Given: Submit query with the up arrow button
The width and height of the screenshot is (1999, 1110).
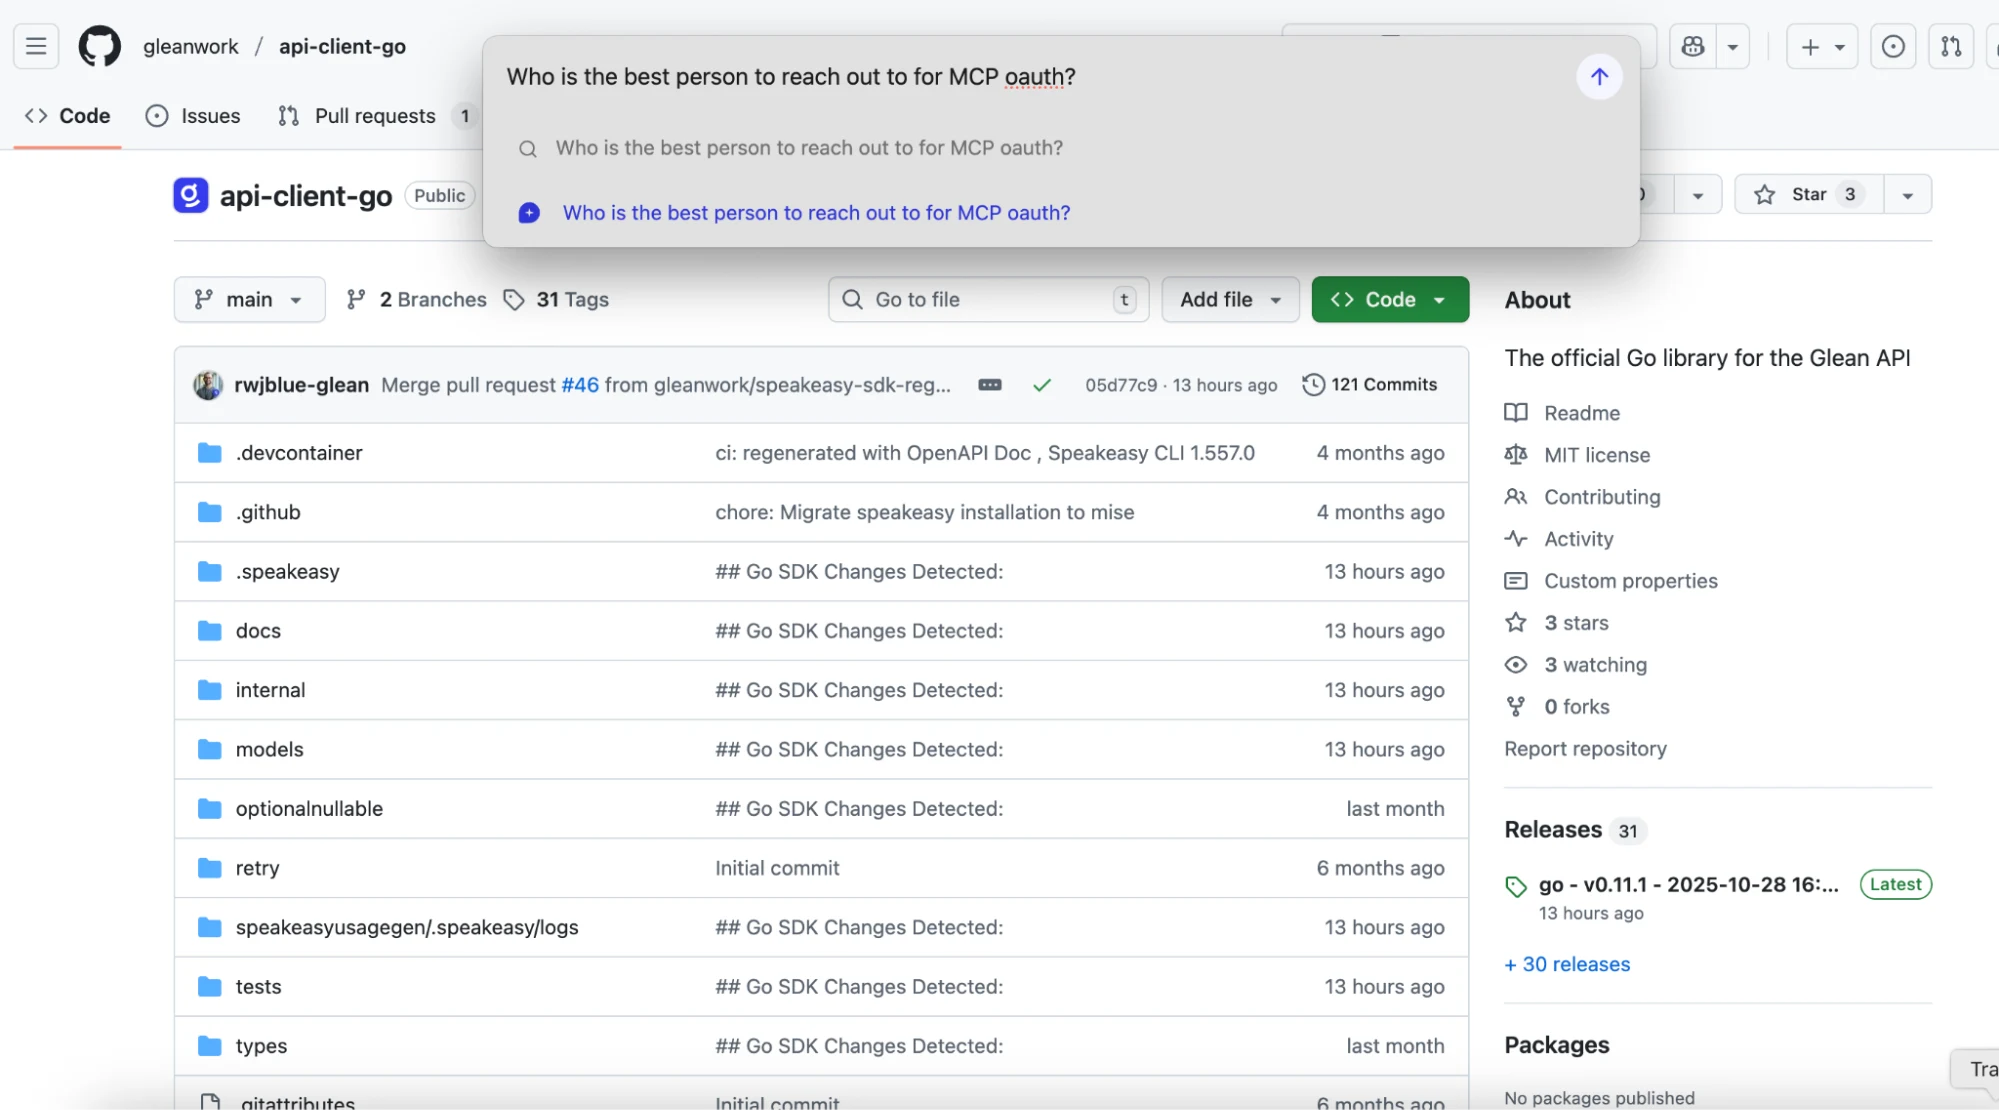Looking at the screenshot, I should [x=1599, y=77].
